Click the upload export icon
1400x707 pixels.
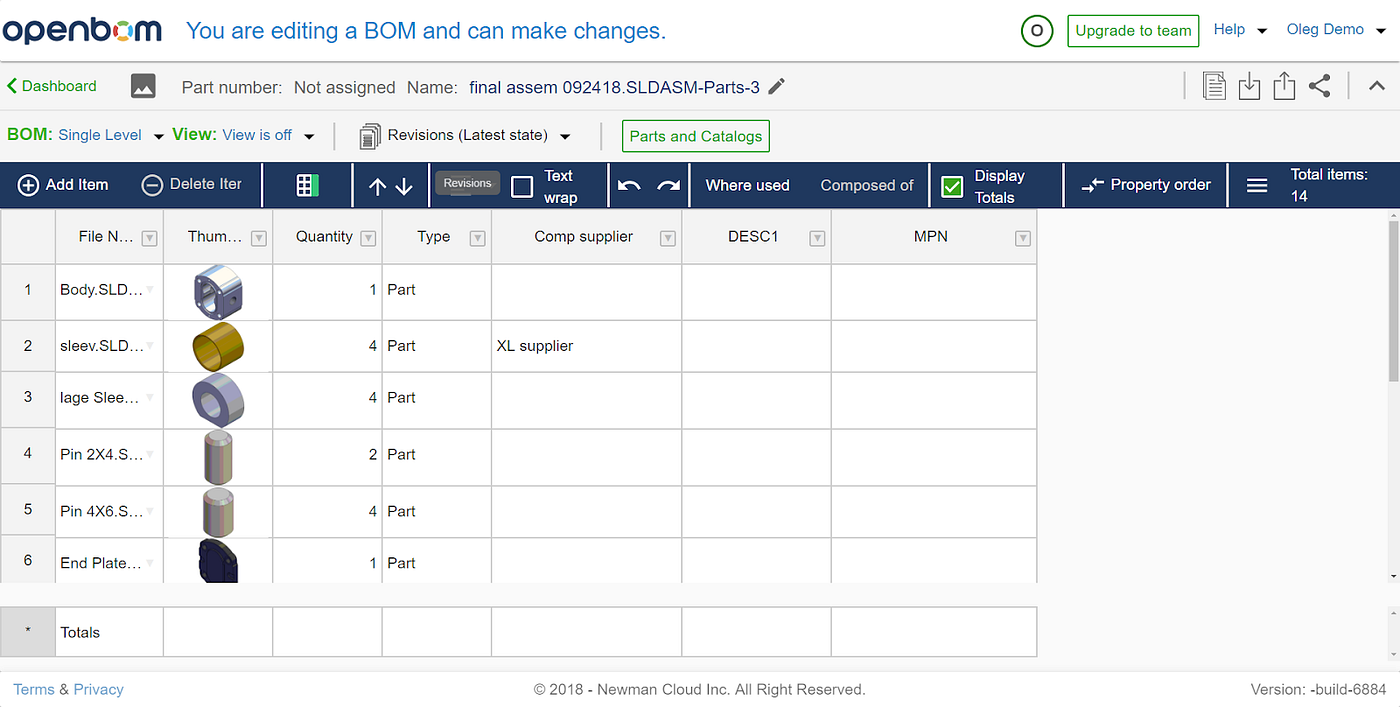[x=1284, y=86]
